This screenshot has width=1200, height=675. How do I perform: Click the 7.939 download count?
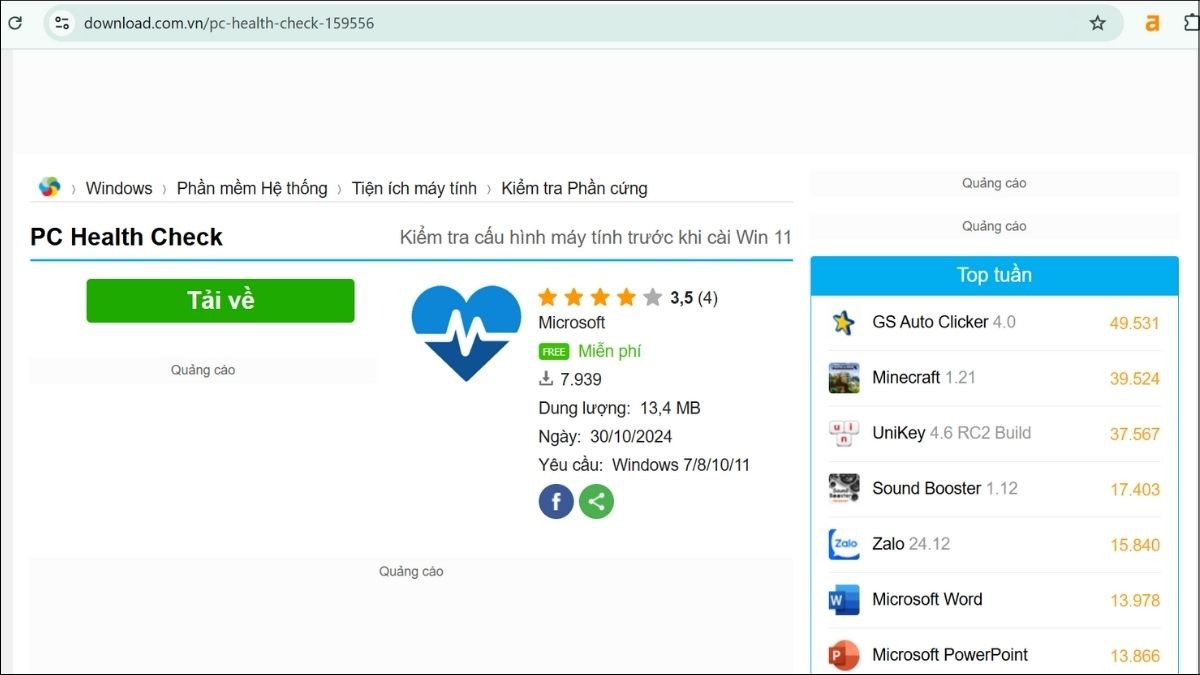(581, 379)
